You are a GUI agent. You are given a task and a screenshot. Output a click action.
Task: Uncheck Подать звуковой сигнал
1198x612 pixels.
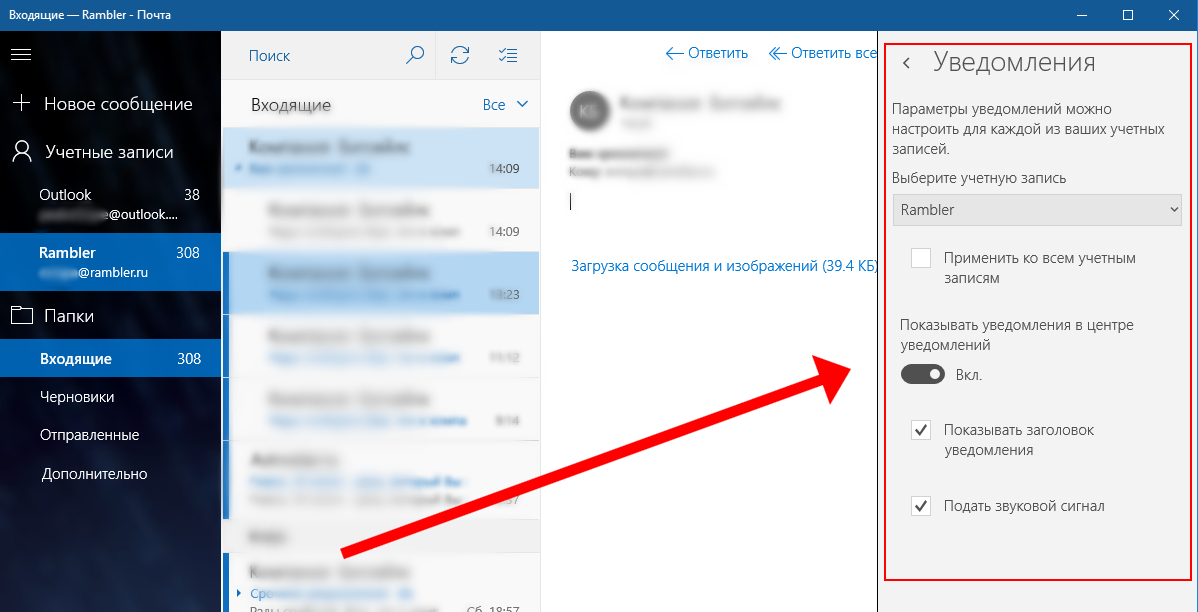pyautogui.click(x=921, y=506)
